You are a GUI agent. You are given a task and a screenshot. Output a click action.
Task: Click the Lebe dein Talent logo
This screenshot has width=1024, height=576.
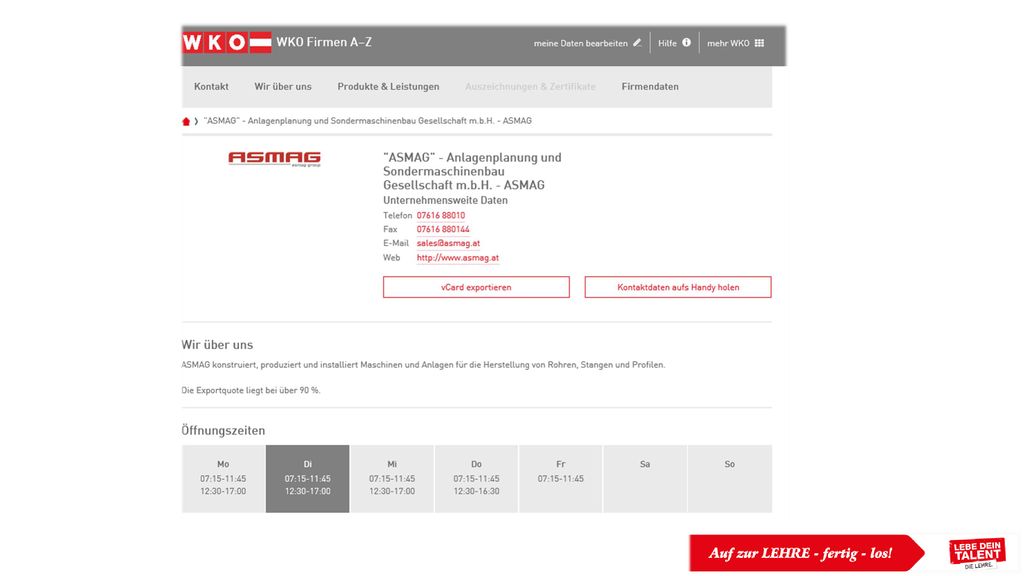[x=977, y=553]
